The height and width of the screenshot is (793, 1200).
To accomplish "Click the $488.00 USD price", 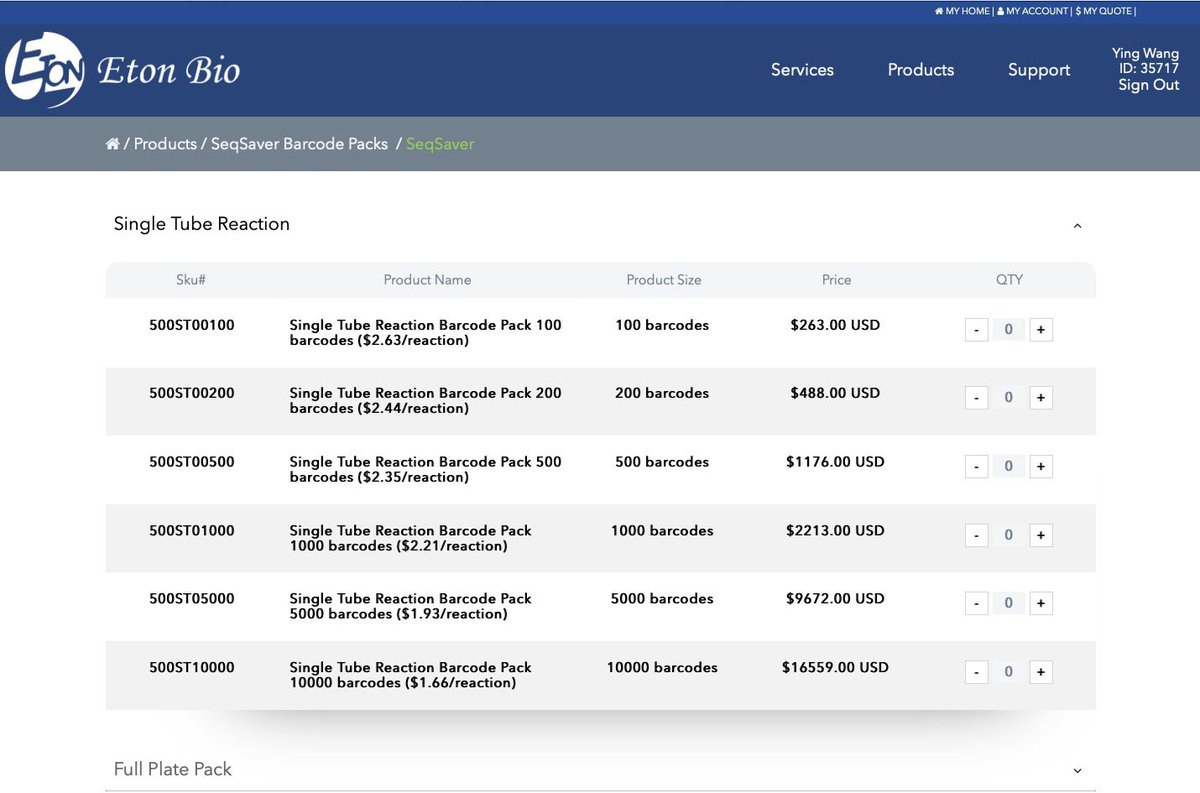I will [x=835, y=393].
